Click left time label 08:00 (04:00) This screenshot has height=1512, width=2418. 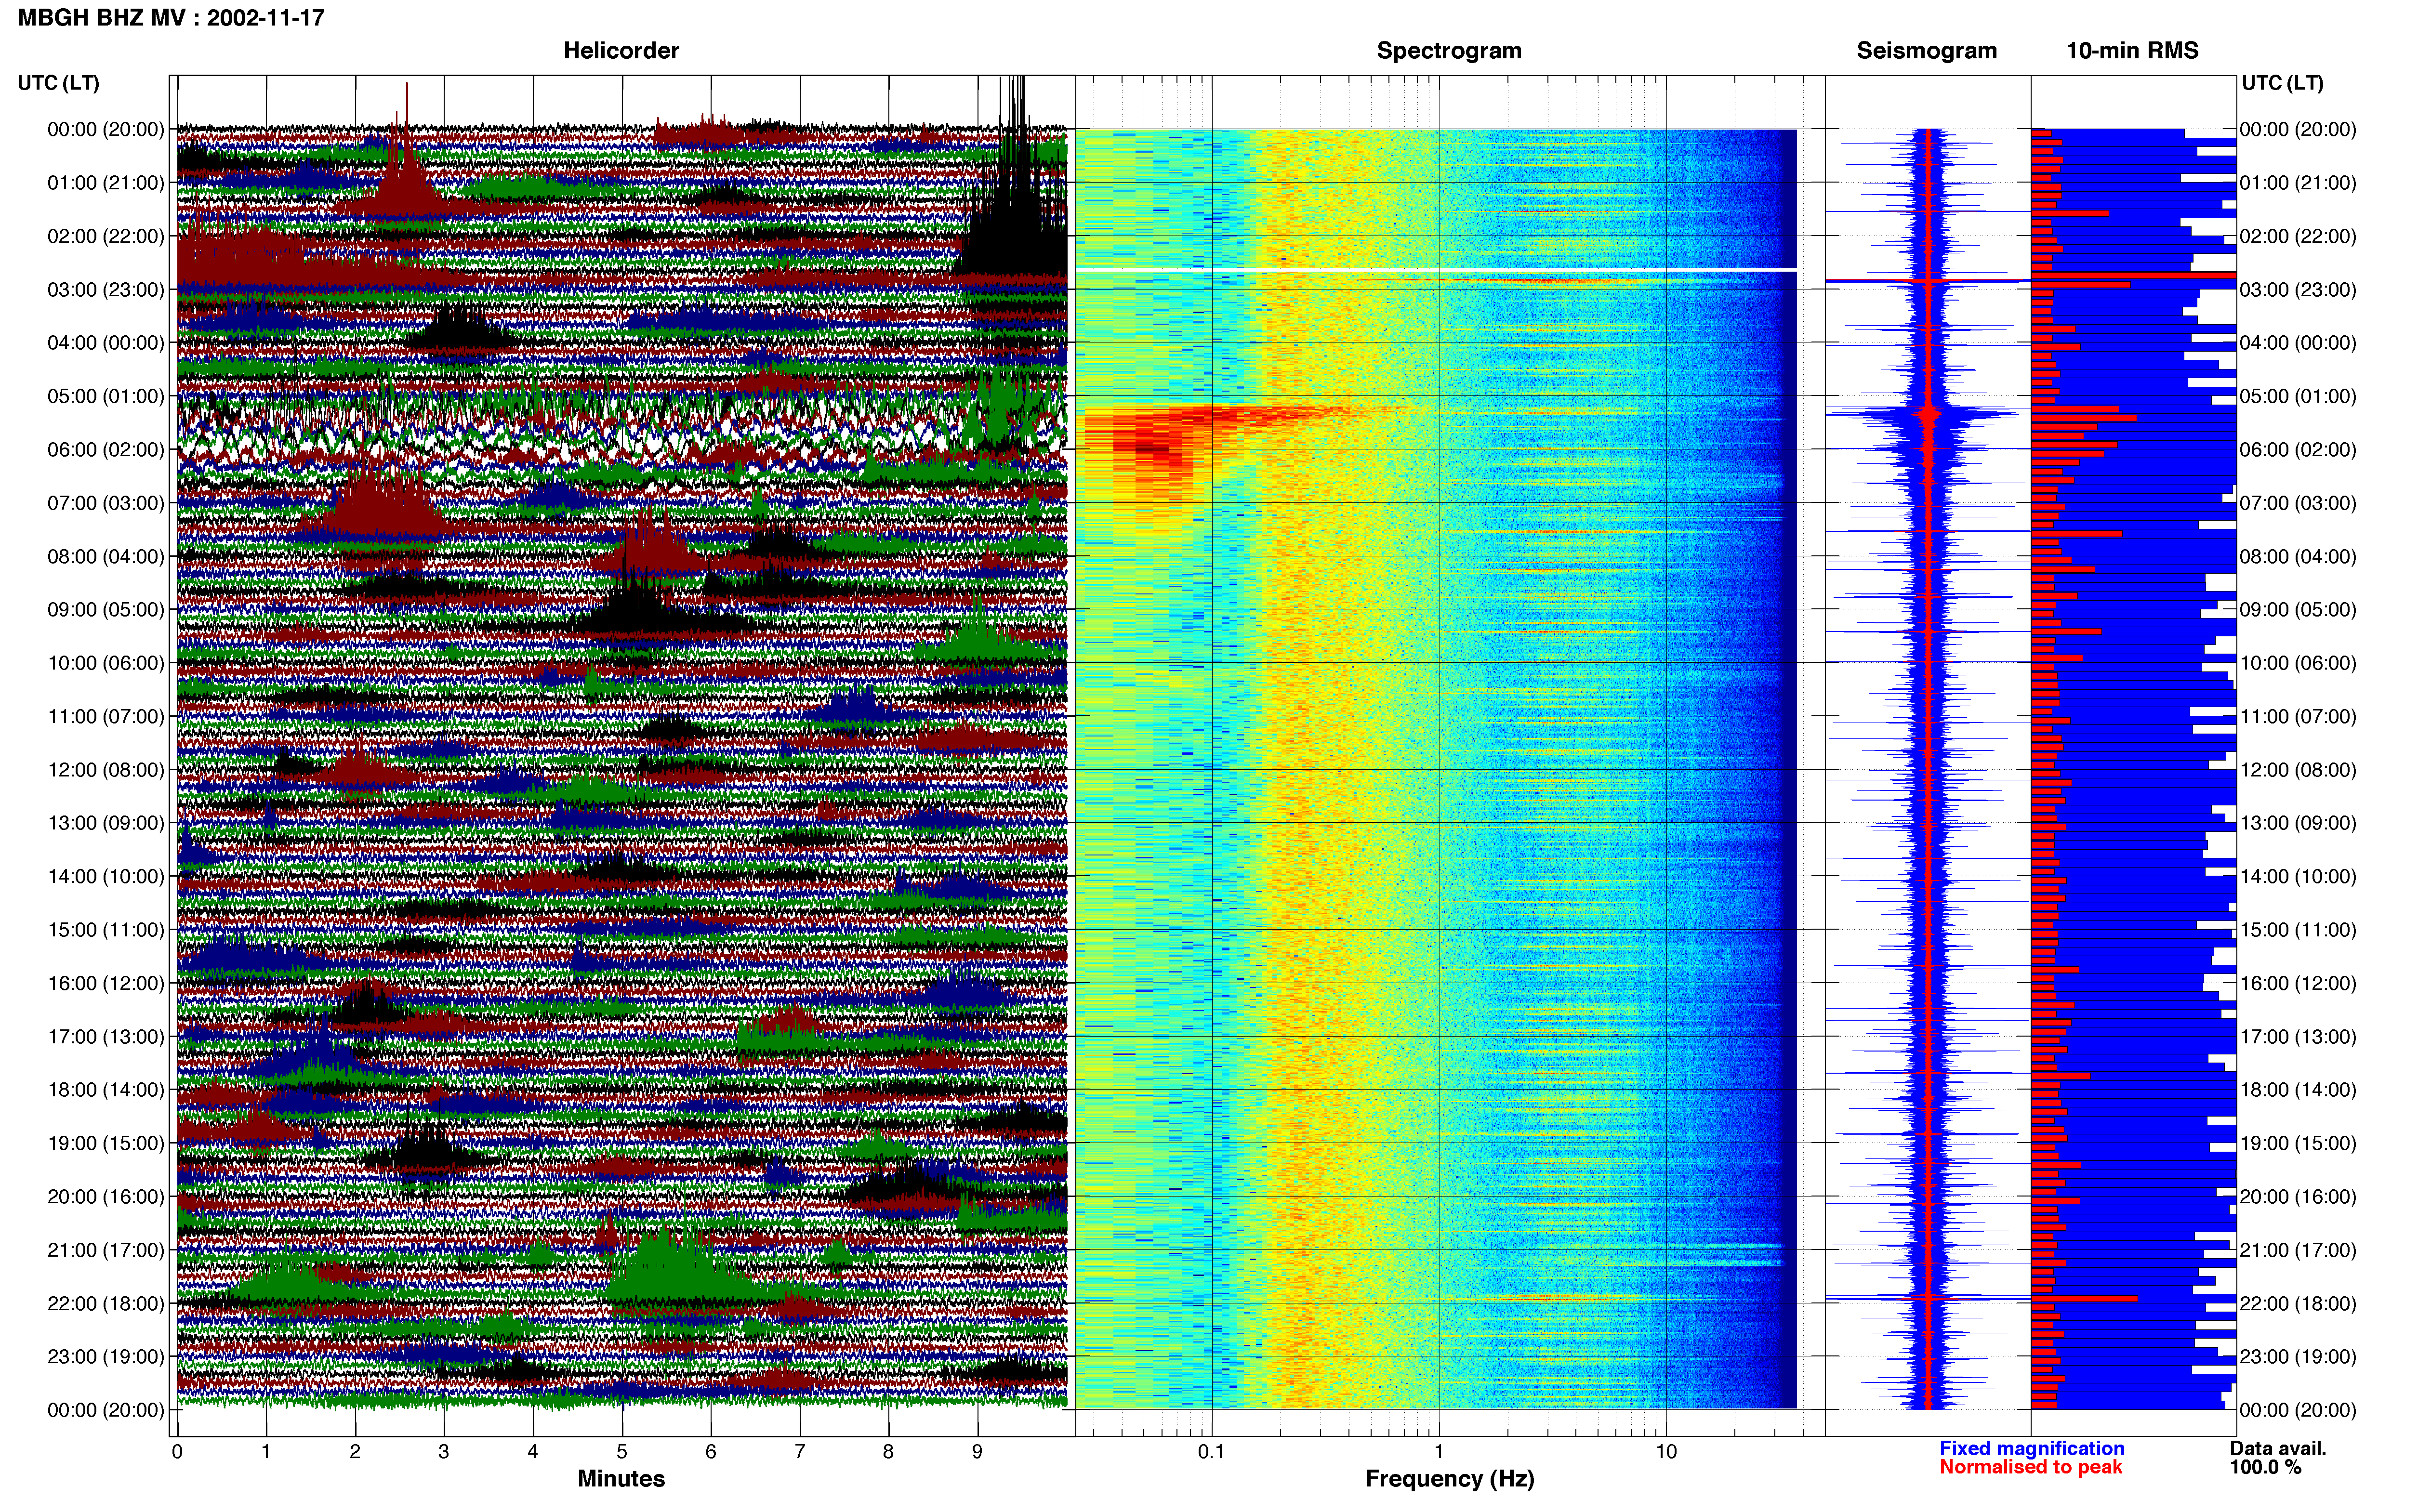[106, 556]
